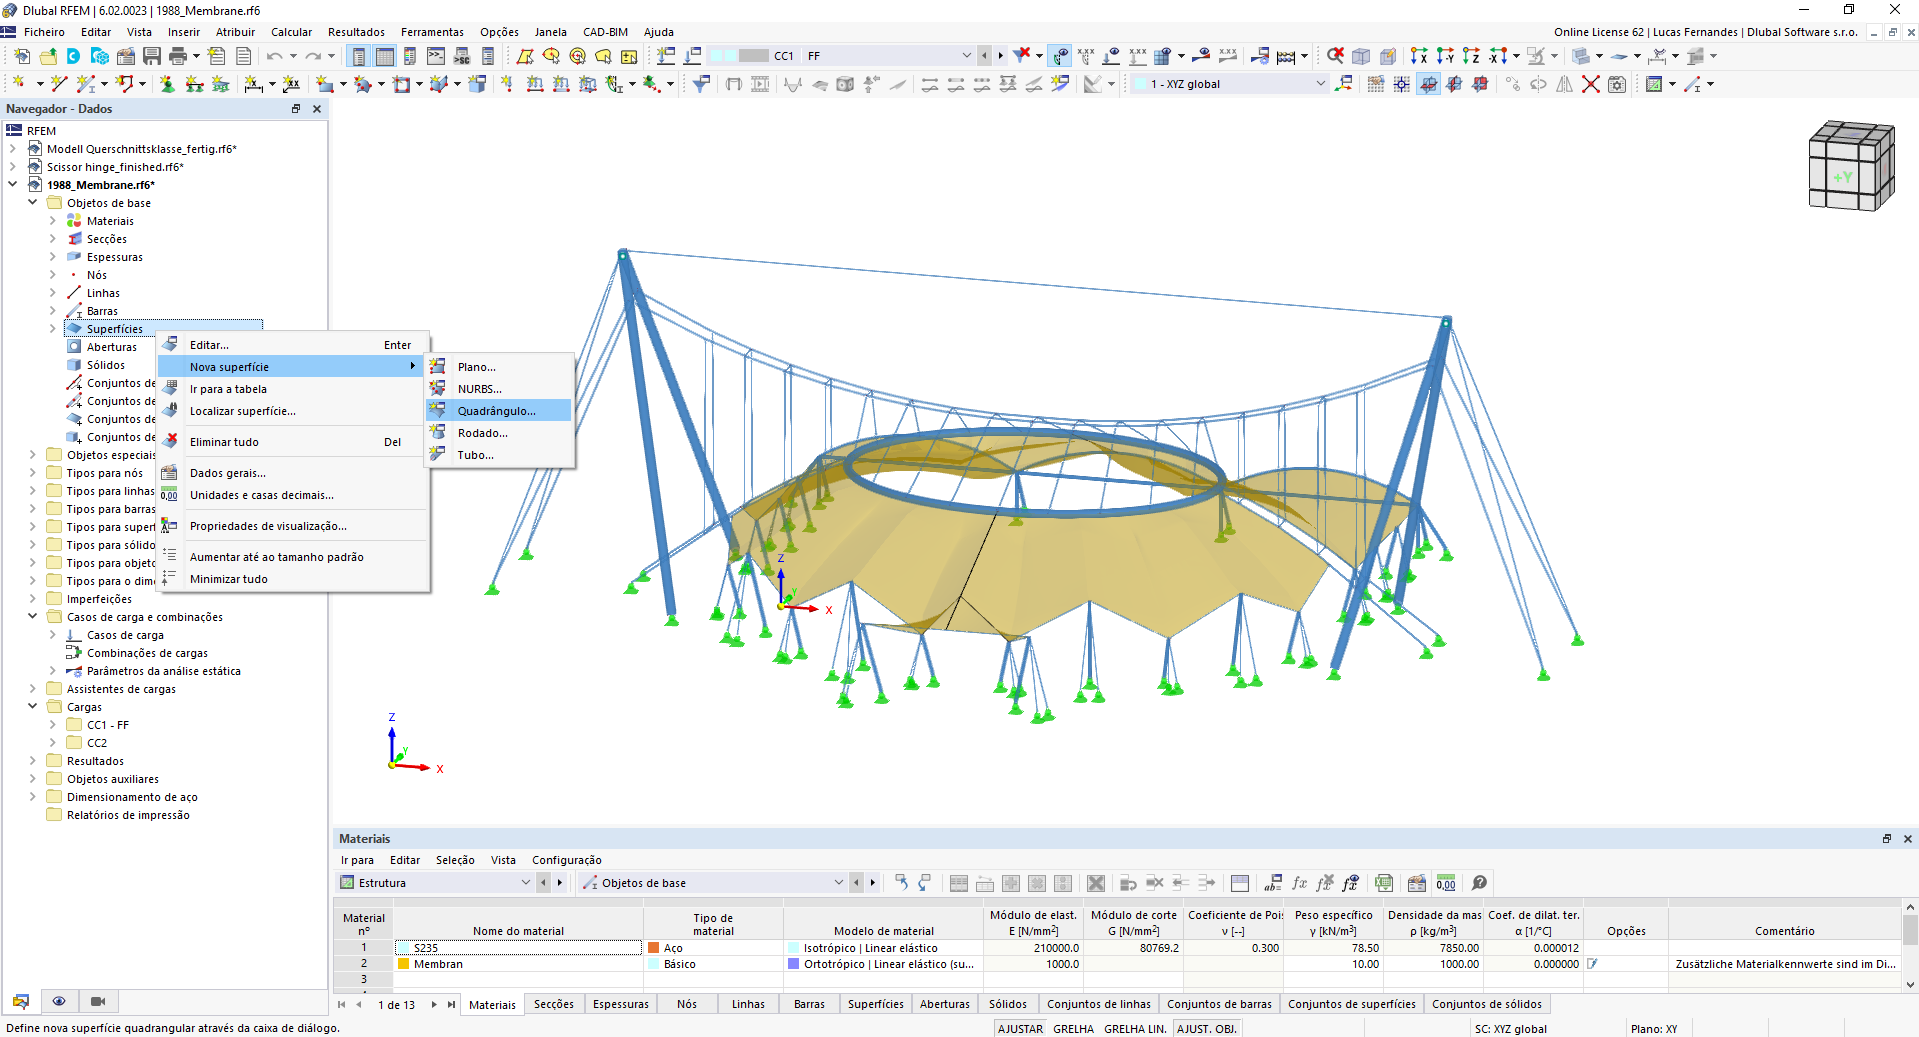Expand the Scissor hinge_finished.rf6 model node
Screen dimensions: 1919x1037
tap(13, 167)
